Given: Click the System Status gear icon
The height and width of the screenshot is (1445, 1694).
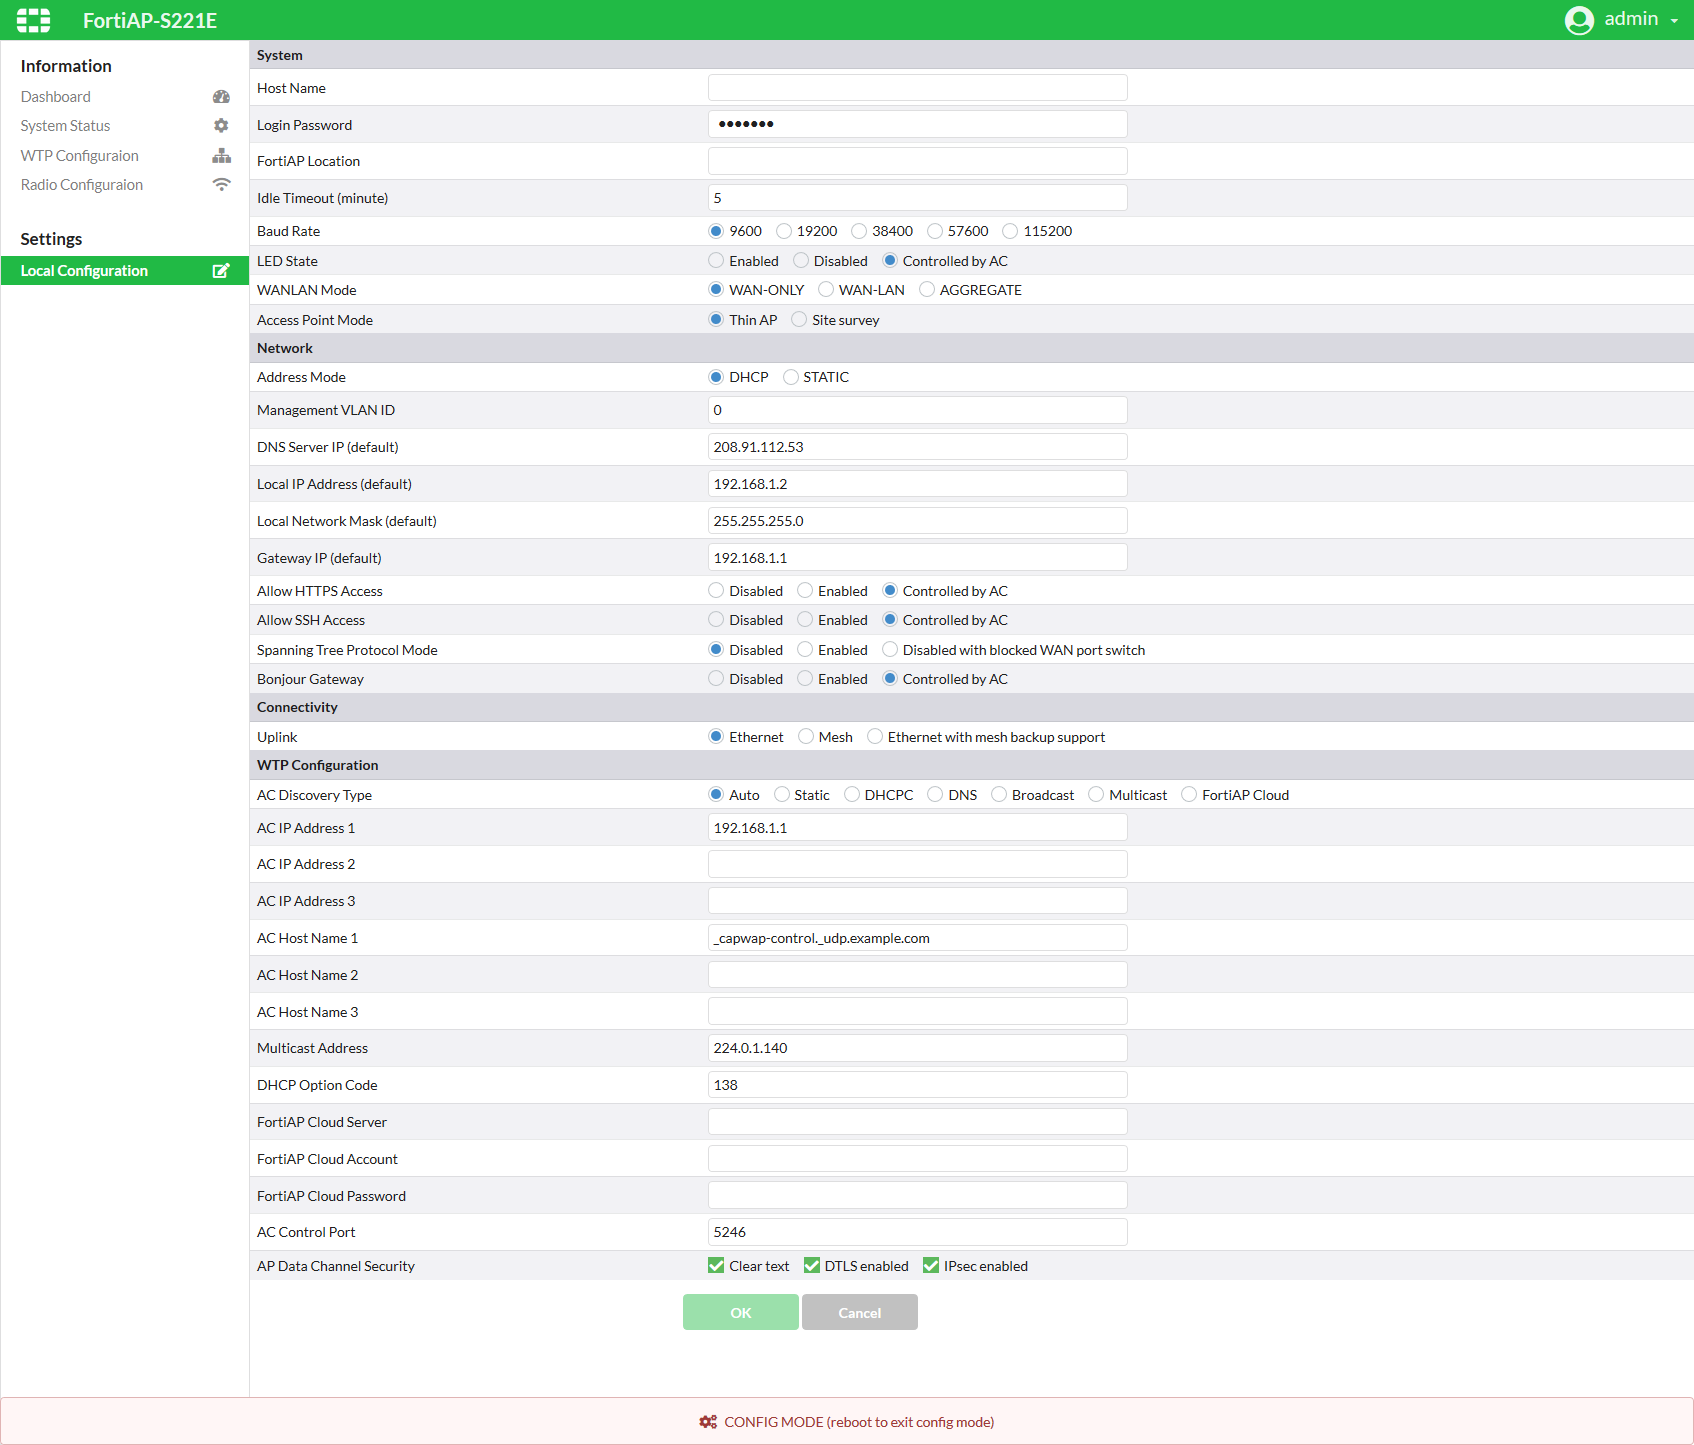Looking at the screenshot, I should click(221, 126).
